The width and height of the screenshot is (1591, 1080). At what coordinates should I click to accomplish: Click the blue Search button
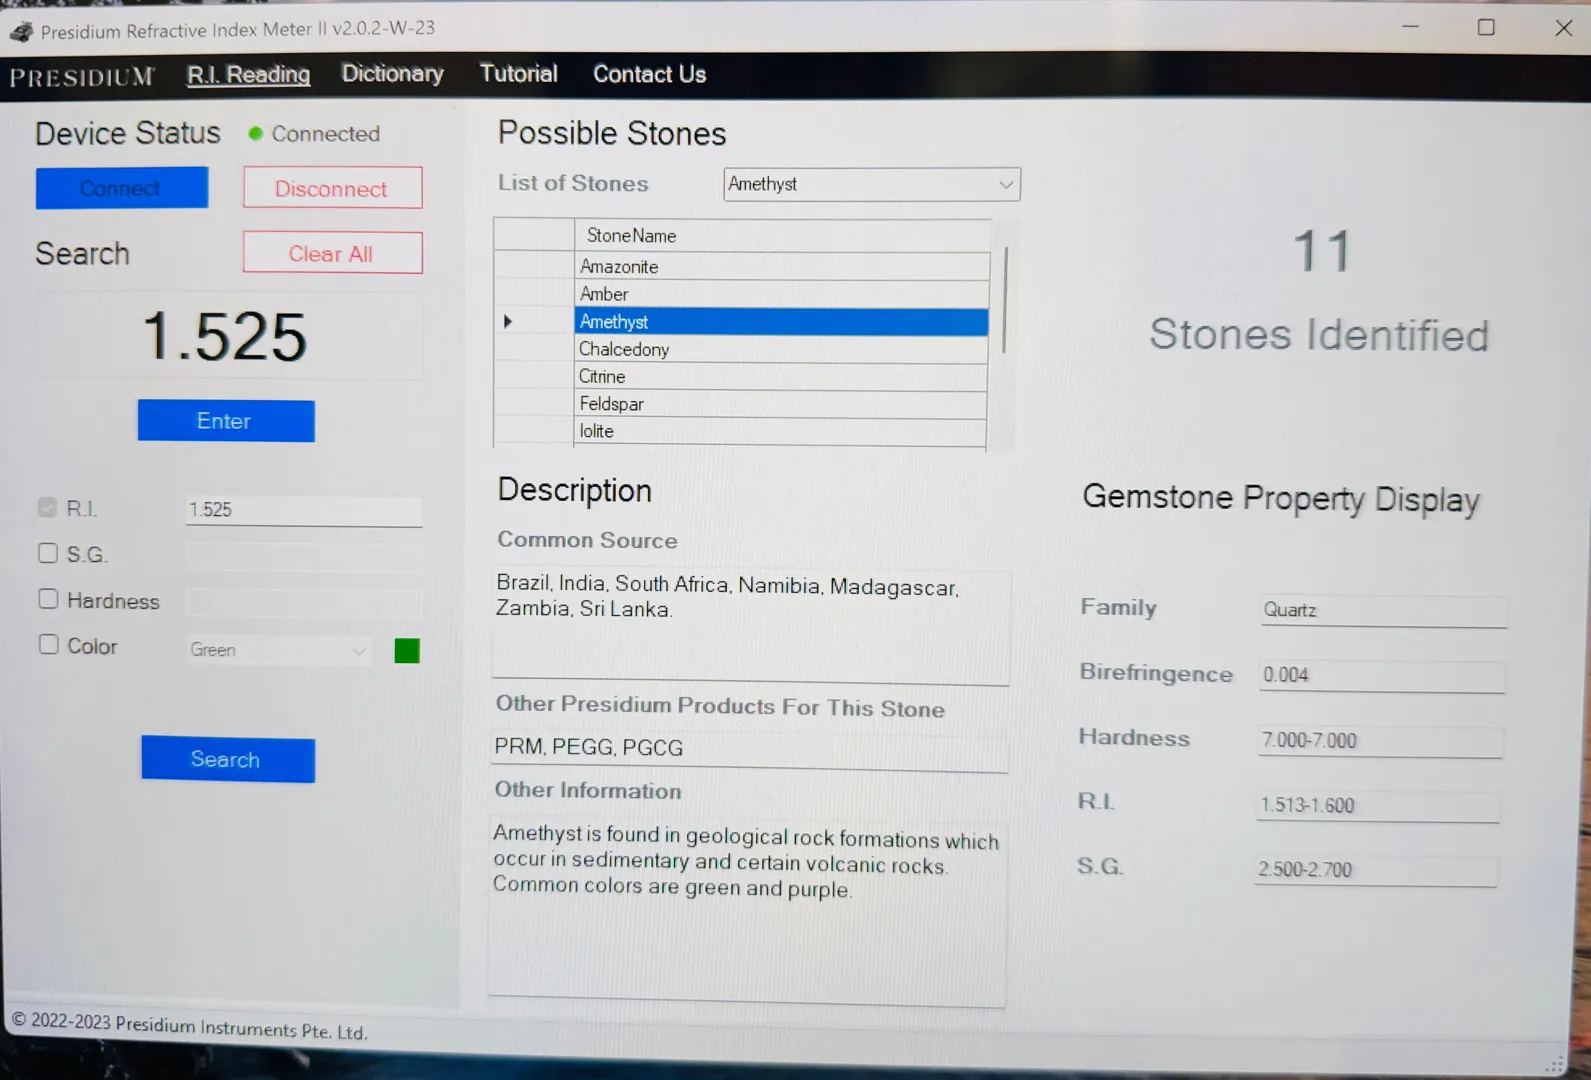228,760
